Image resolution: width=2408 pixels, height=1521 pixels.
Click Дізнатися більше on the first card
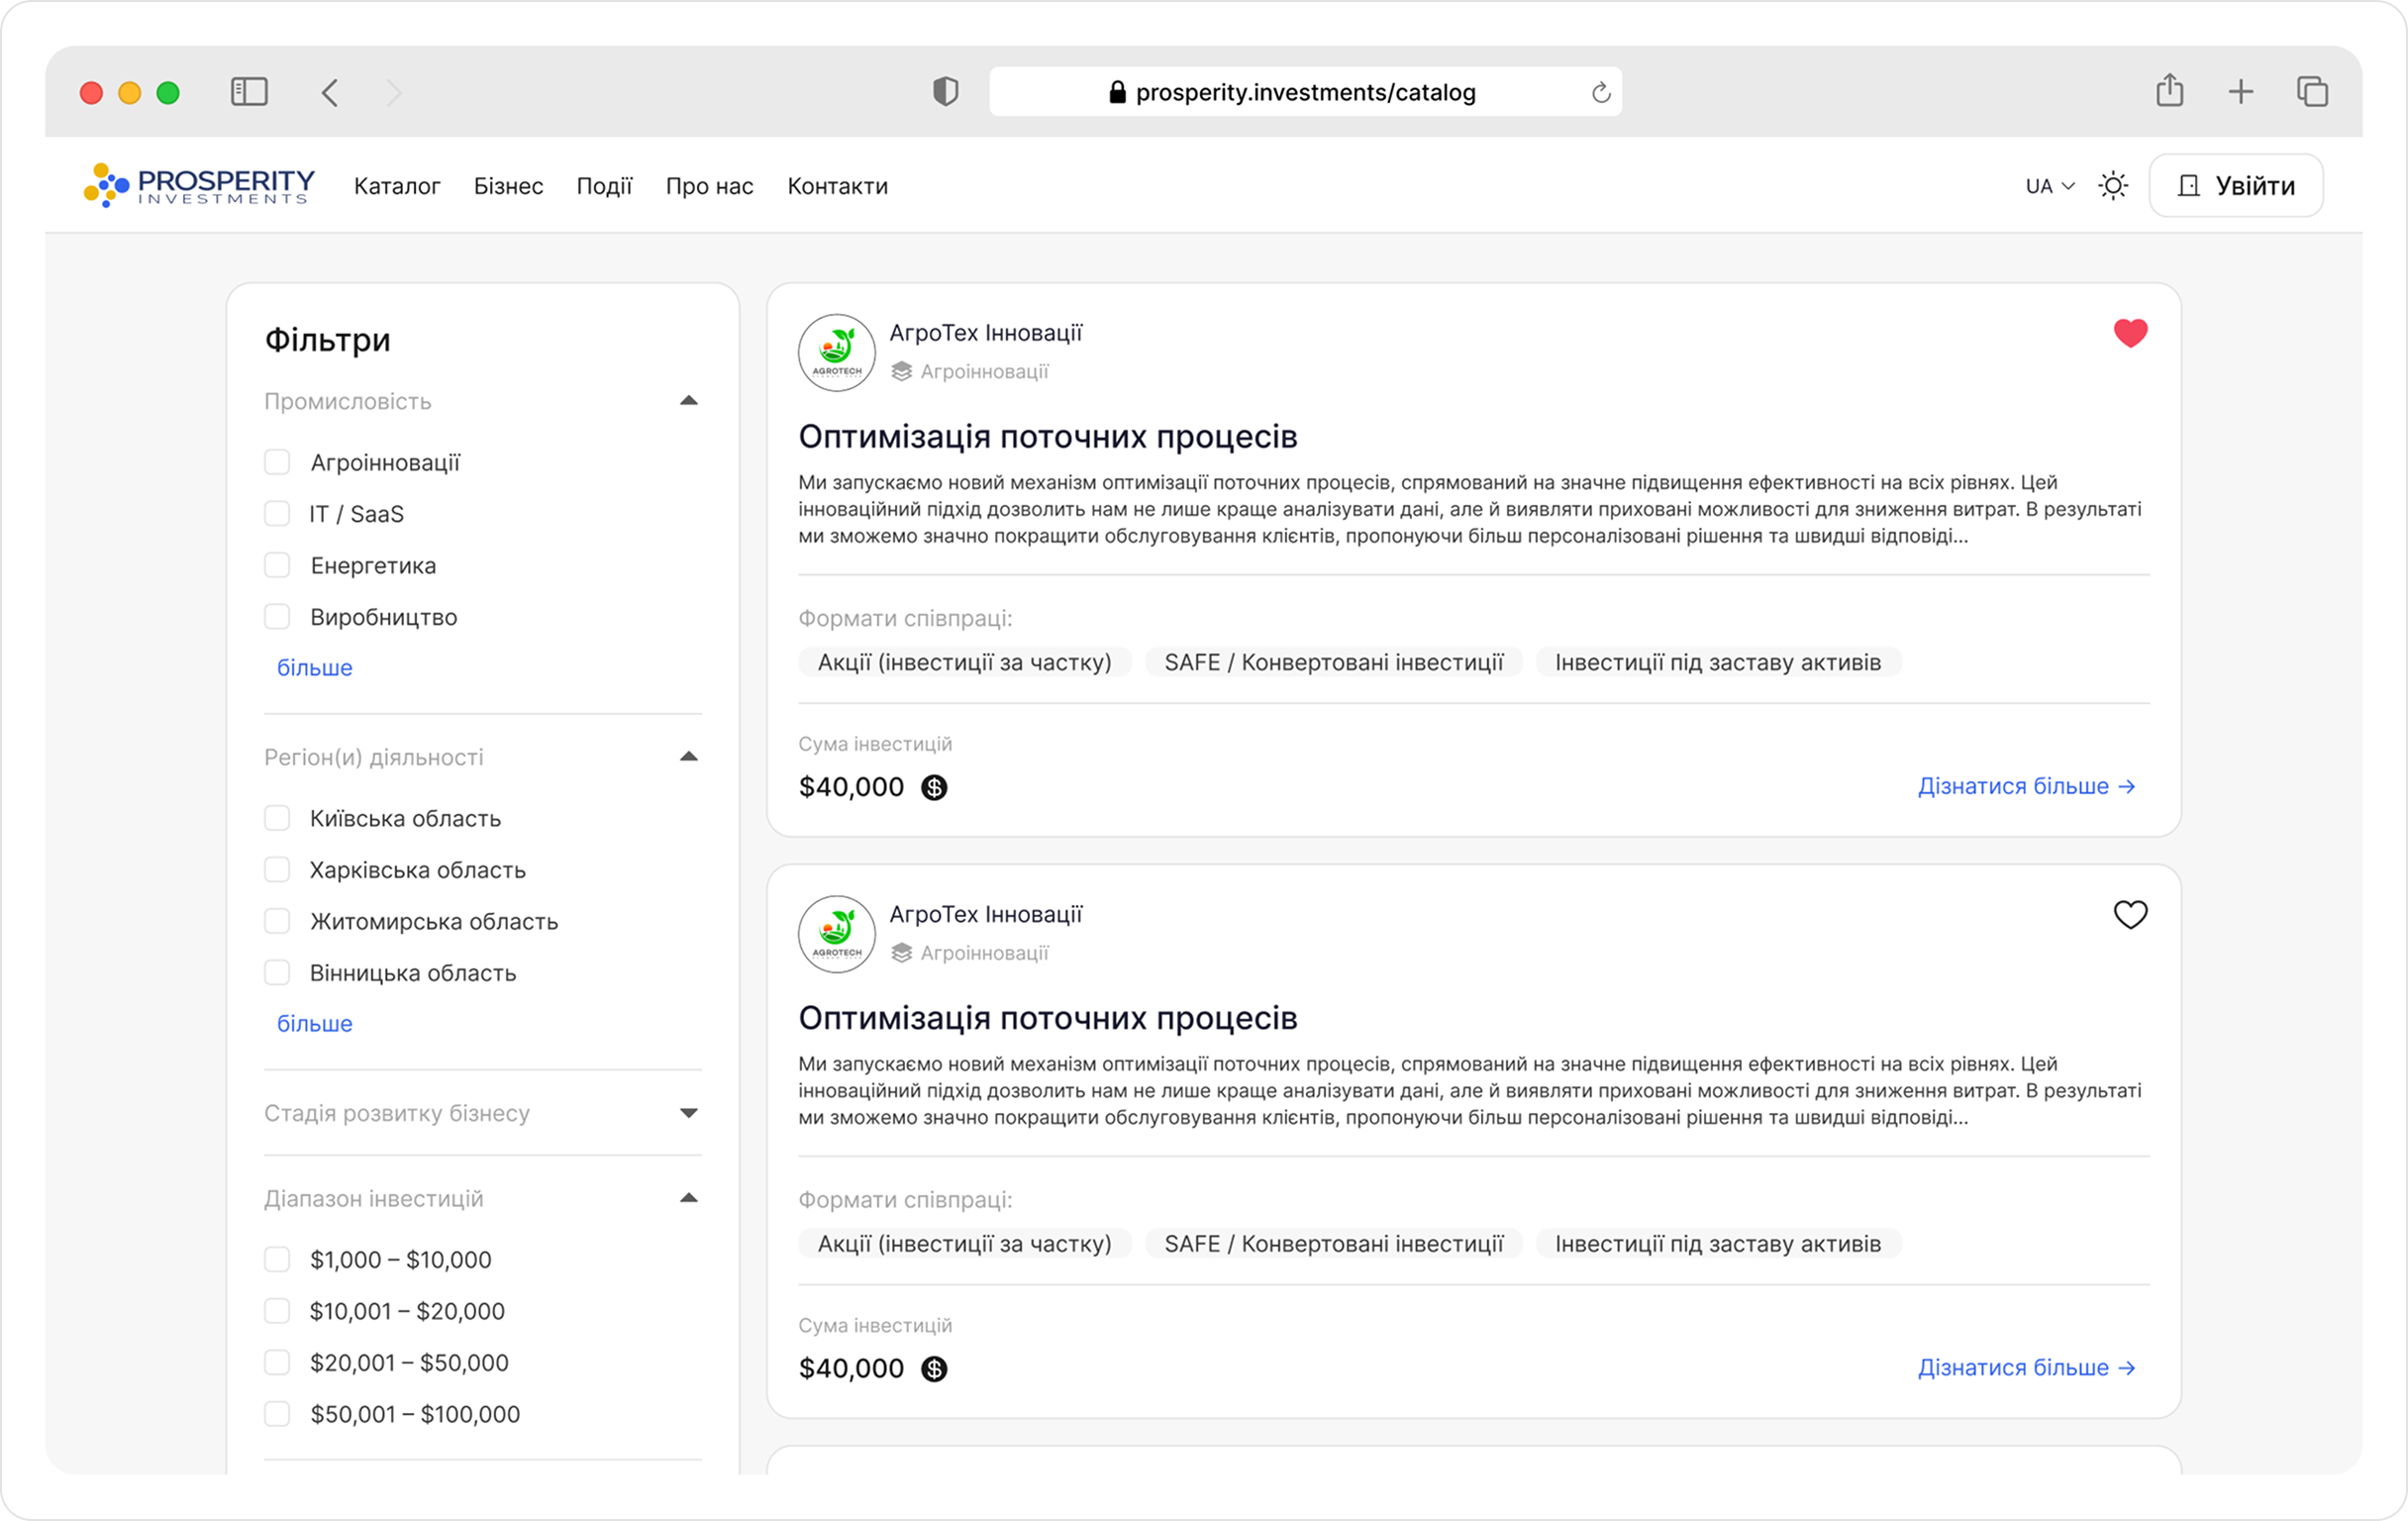[2026, 786]
